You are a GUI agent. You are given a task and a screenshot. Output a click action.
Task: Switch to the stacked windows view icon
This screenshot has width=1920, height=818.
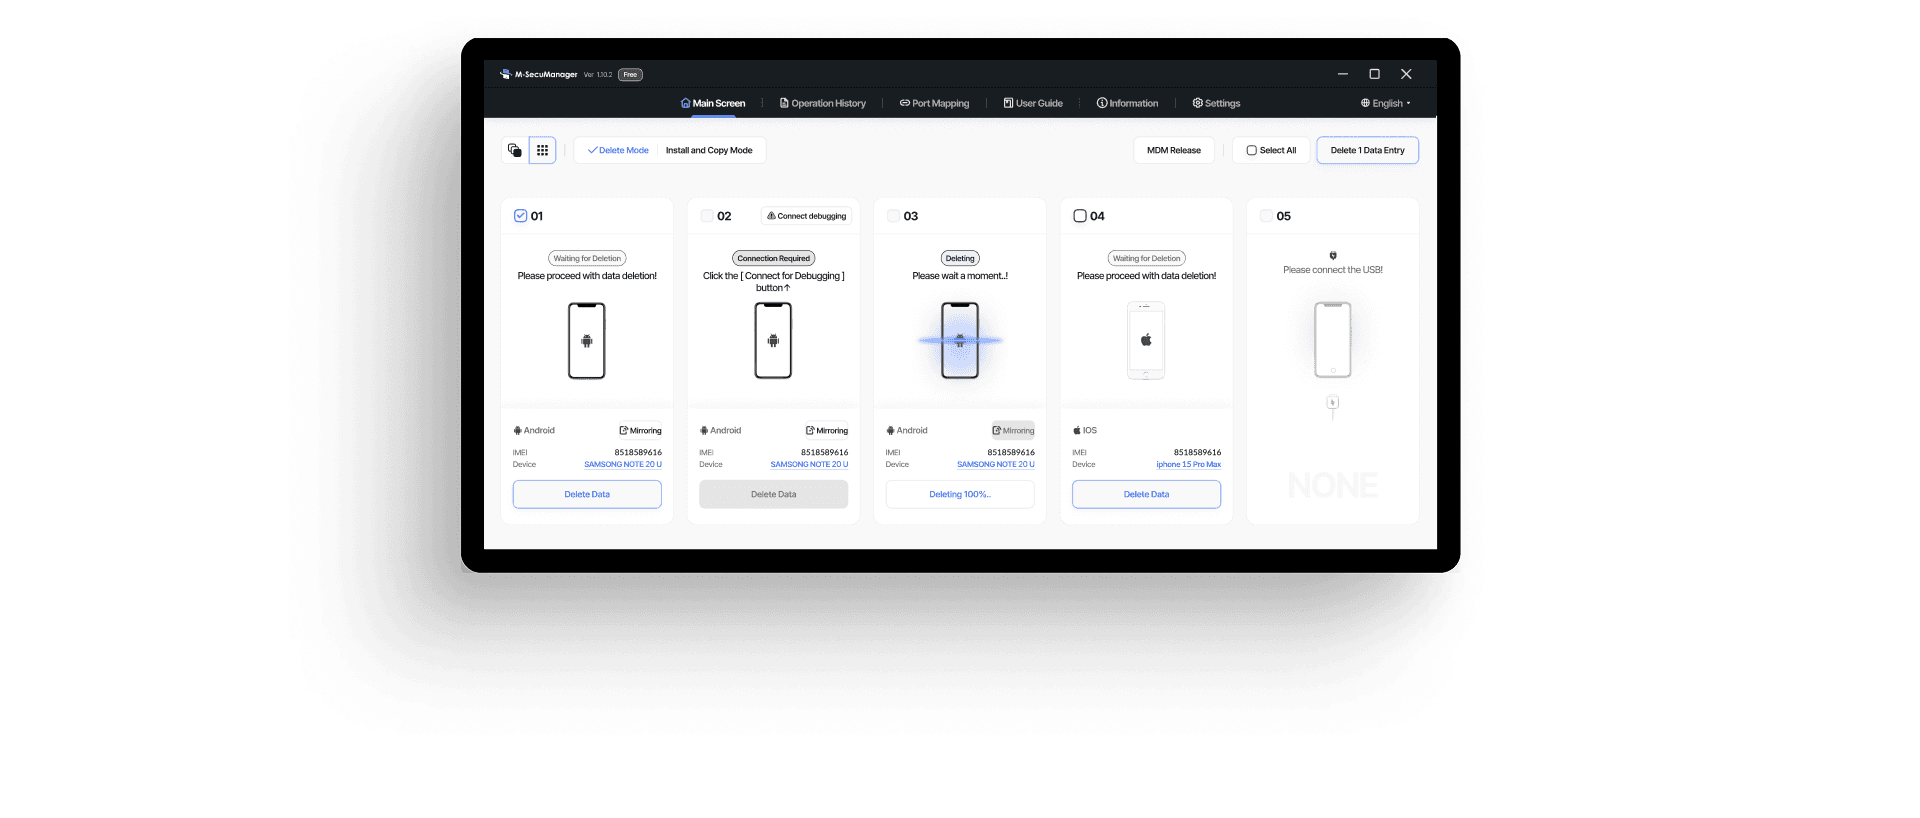(x=514, y=150)
